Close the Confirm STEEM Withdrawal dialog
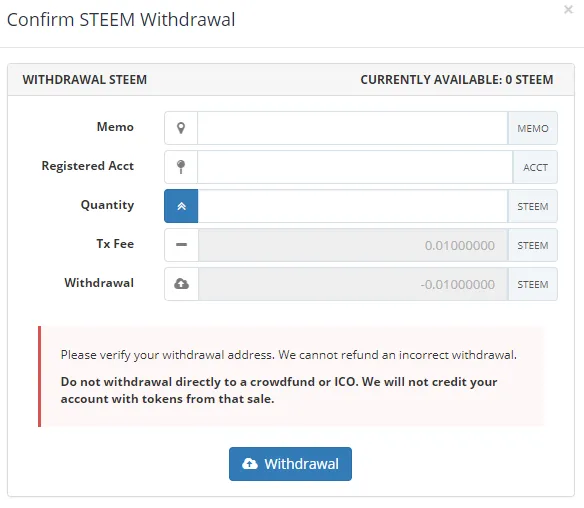584x508 pixels. [x=568, y=10]
